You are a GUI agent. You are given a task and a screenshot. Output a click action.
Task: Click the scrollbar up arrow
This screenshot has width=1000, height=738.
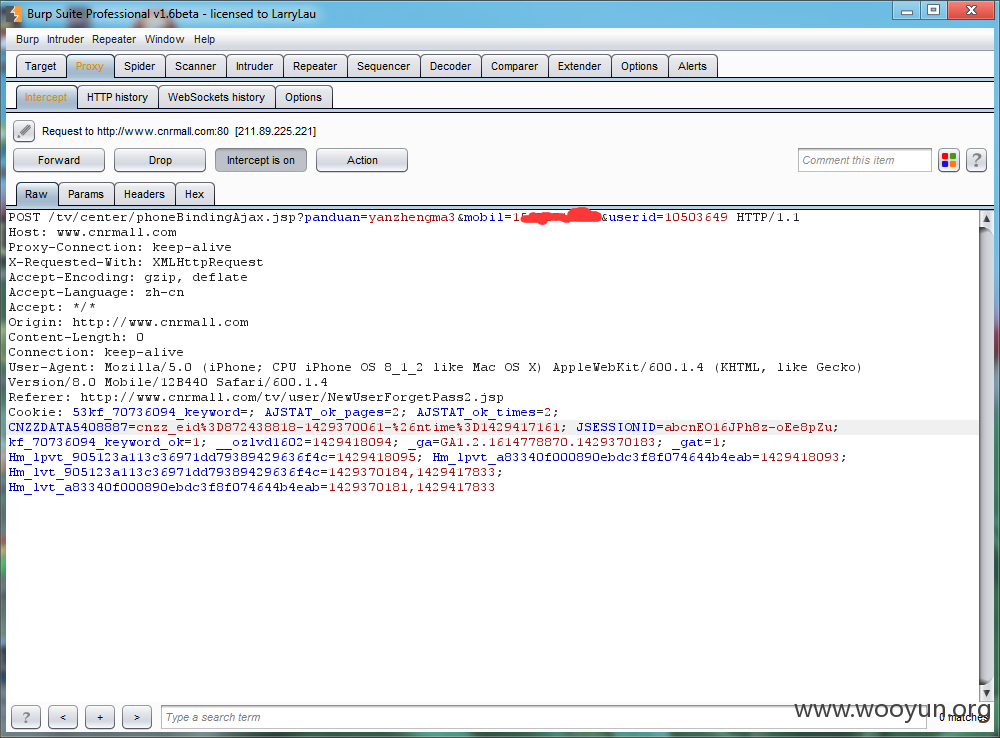pos(986,218)
